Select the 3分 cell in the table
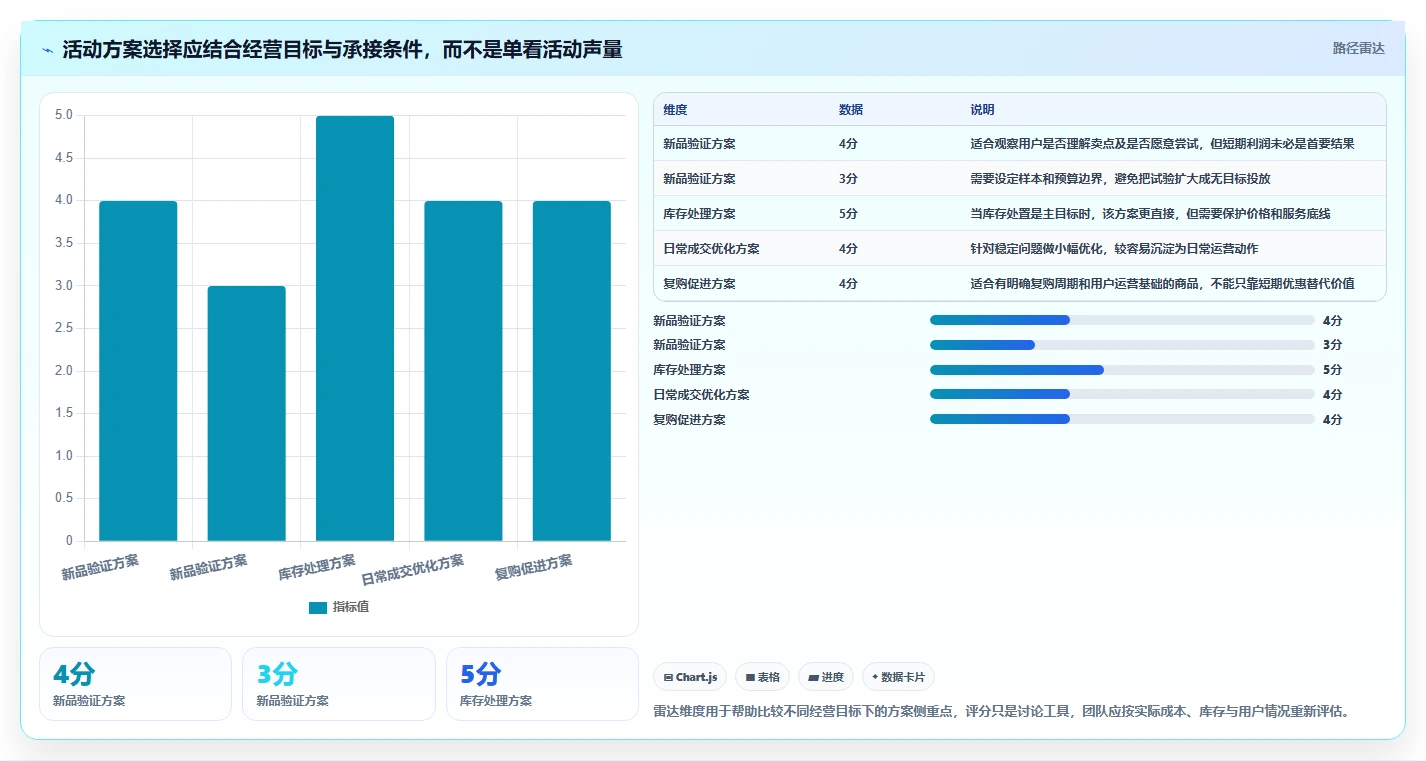This screenshot has width=1426, height=761. click(848, 179)
